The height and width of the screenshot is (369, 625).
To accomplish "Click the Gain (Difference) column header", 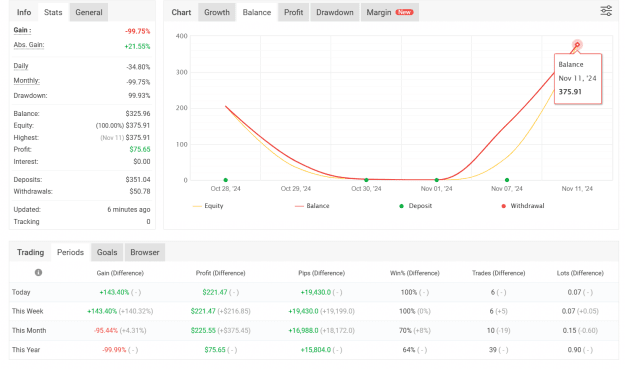I will [x=120, y=273].
